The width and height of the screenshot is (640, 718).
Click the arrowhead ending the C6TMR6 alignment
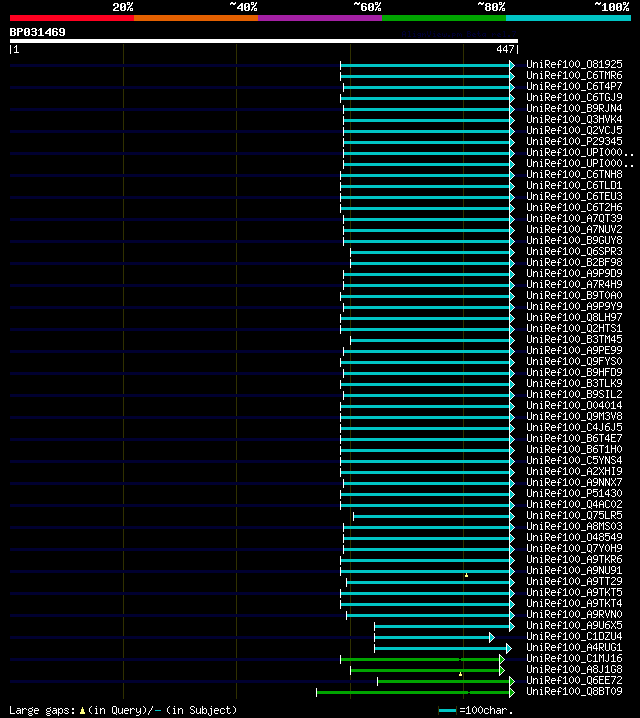[512, 76]
